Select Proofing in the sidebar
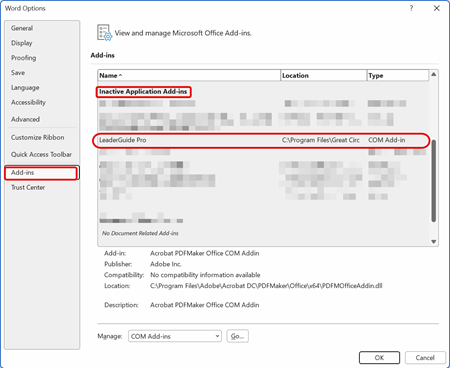This screenshot has height=368, width=450. pos(24,58)
